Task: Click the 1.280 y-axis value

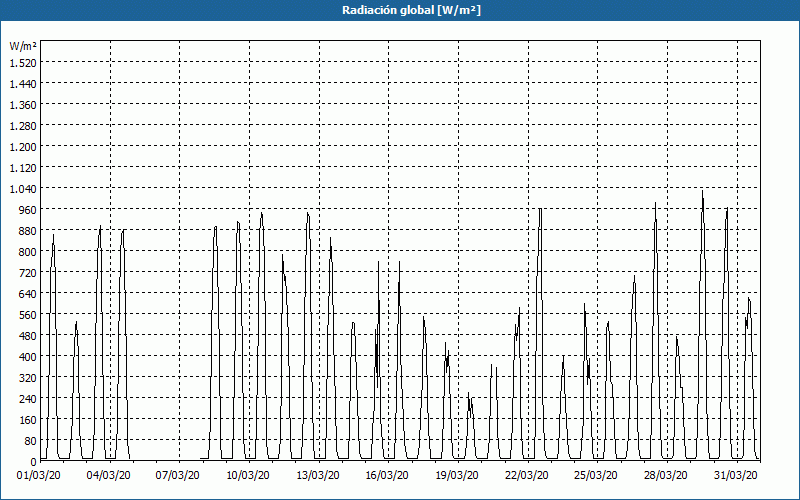Action: 23,126
